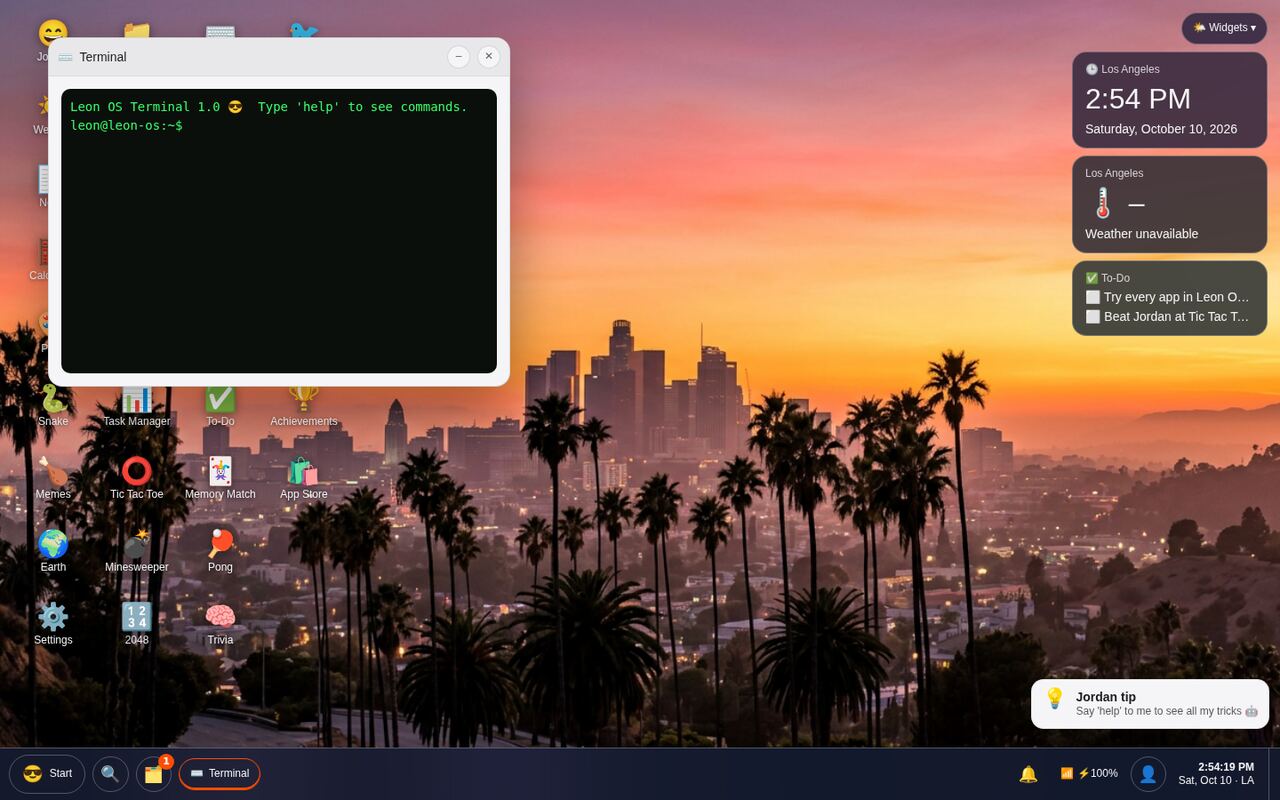Screen dimensions: 1280x800
Task: Click the search magnifier in the taskbar
Action: click(x=110, y=773)
